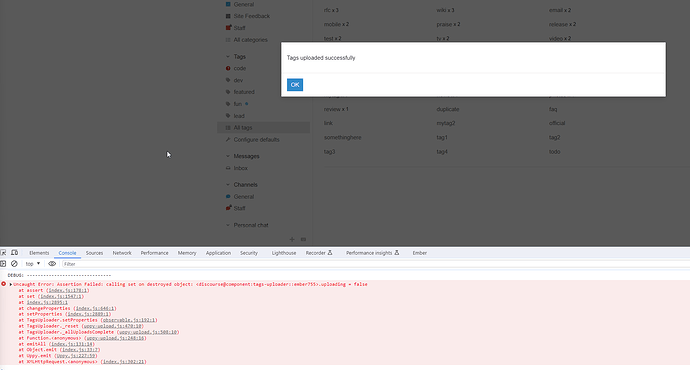Open the Lighthouse tab
This screenshot has width=690, height=370.
click(x=284, y=253)
